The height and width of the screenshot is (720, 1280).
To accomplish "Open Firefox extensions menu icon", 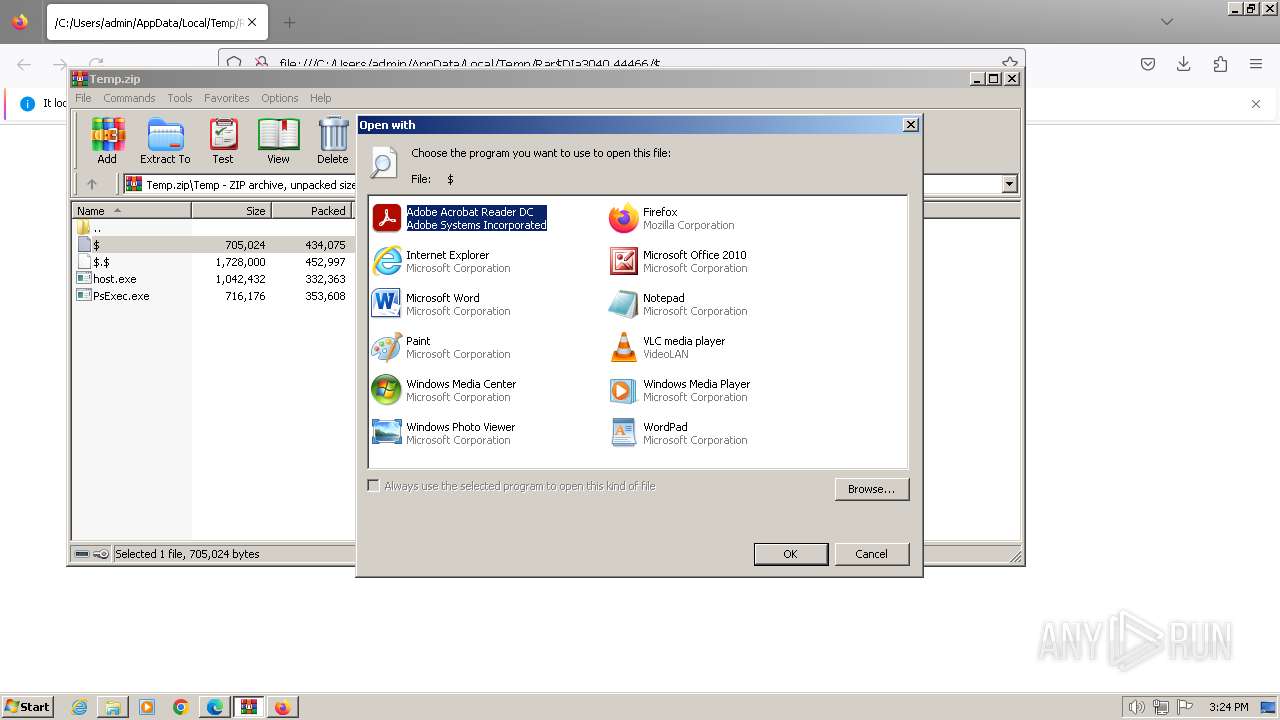I will pos(1220,64).
